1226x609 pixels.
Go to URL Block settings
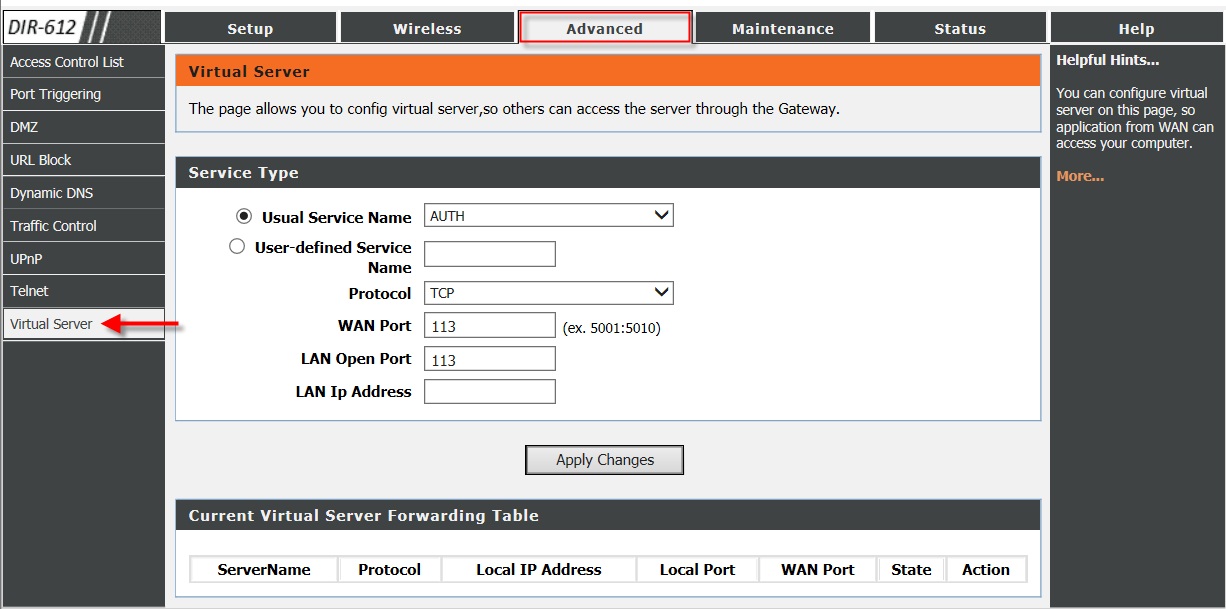(x=83, y=160)
